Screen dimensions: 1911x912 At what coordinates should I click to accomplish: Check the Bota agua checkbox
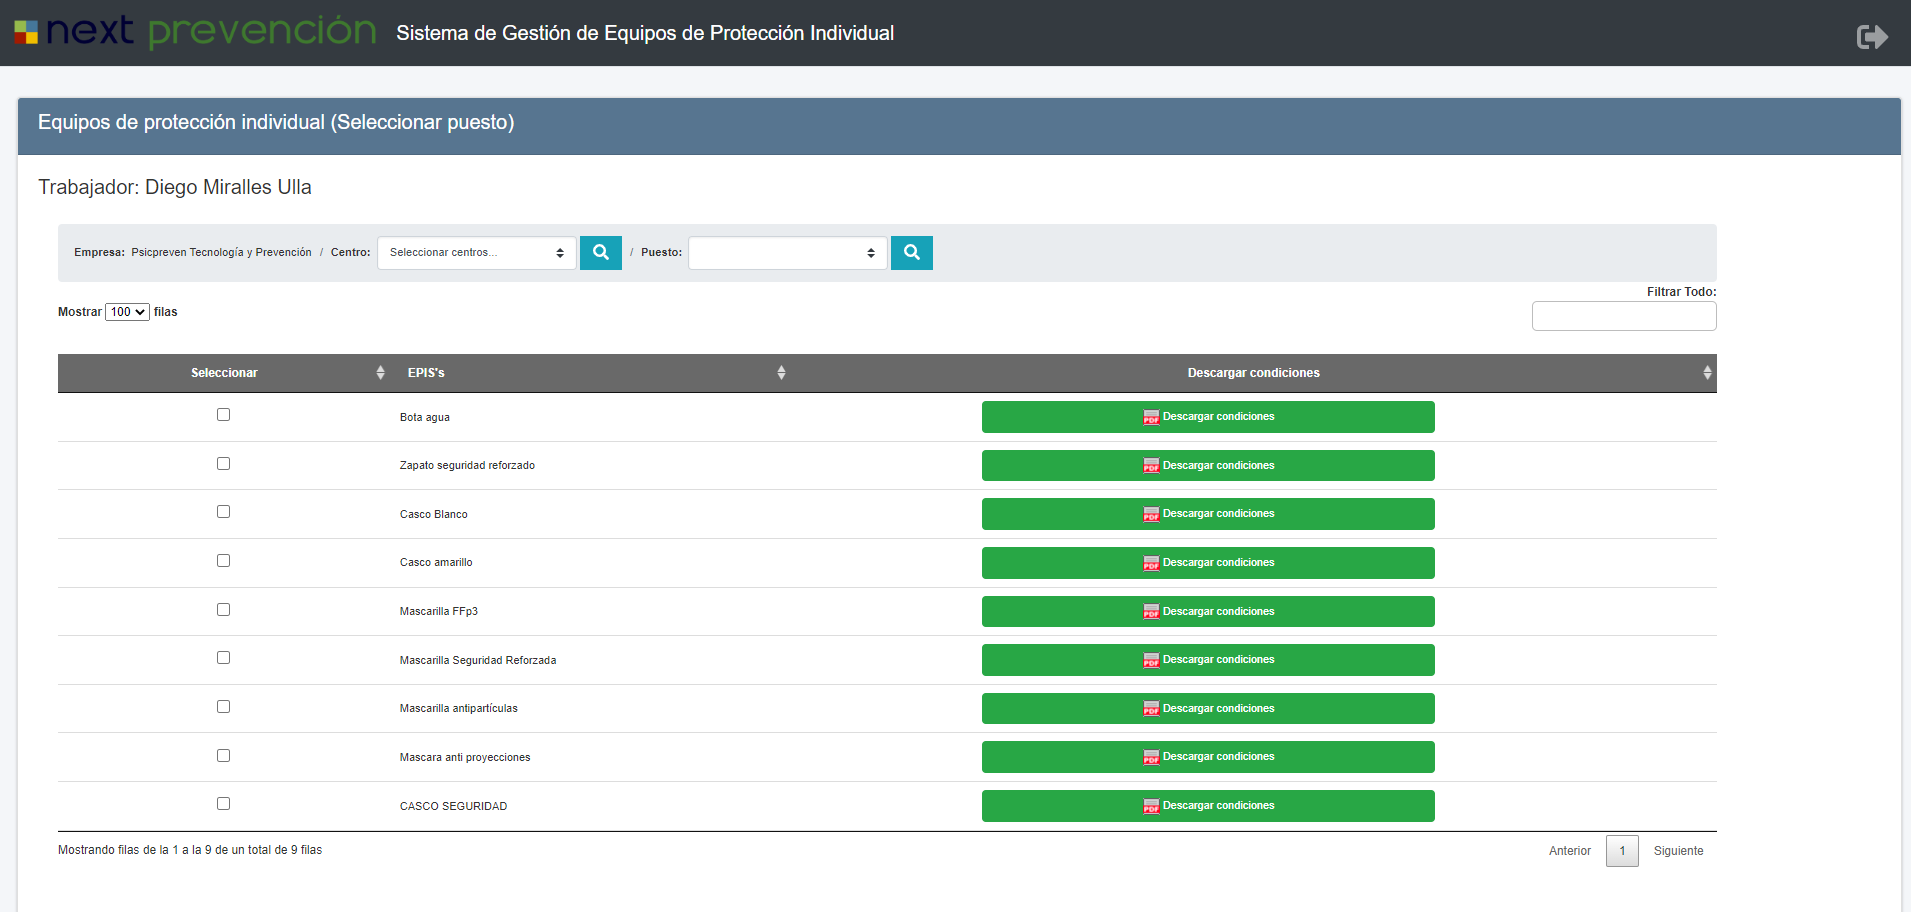(x=223, y=415)
